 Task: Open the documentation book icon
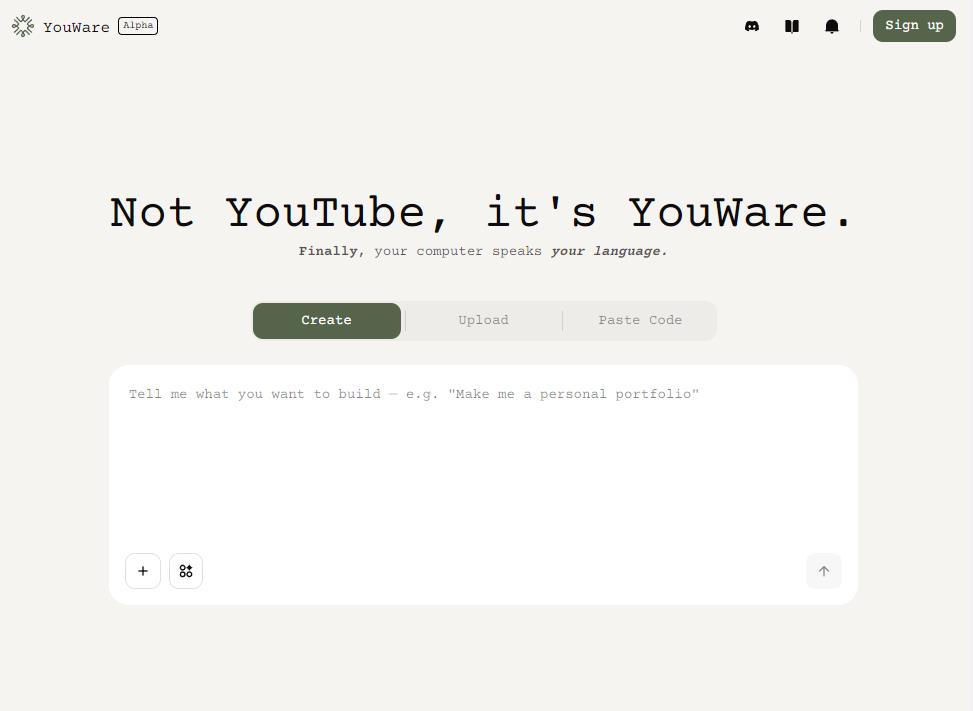(x=792, y=26)
